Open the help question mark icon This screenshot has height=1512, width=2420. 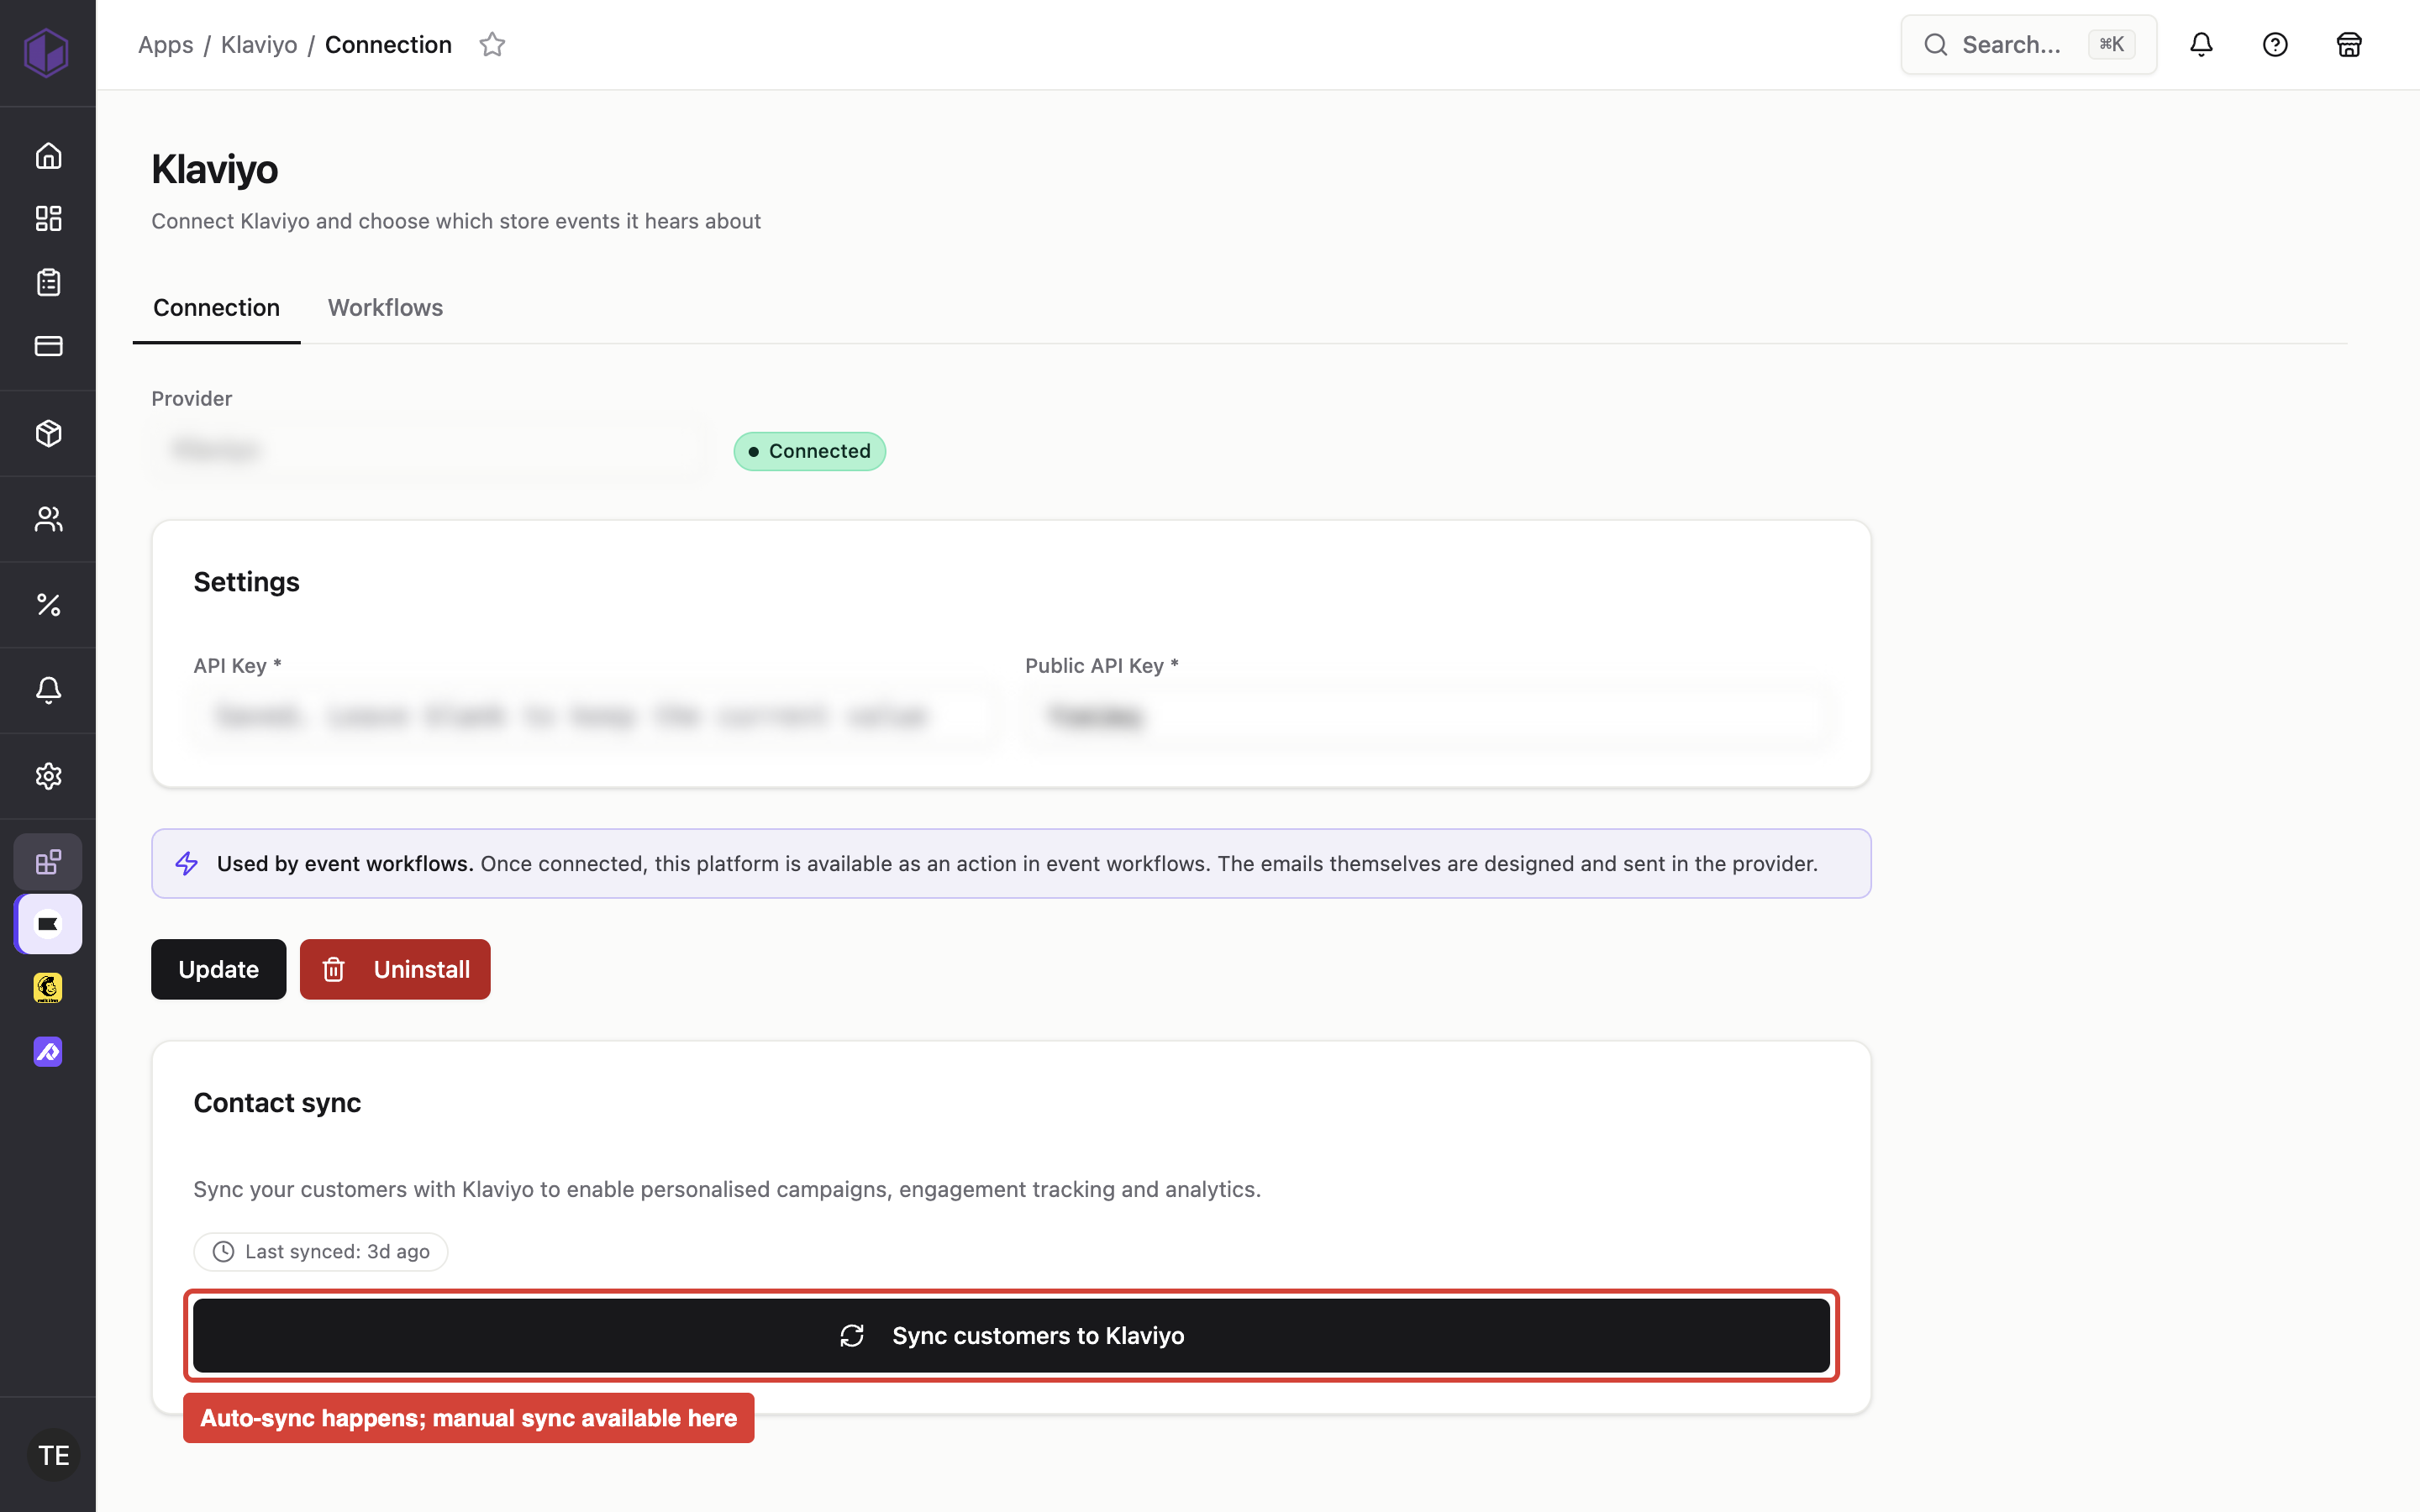coord(2275,45)
